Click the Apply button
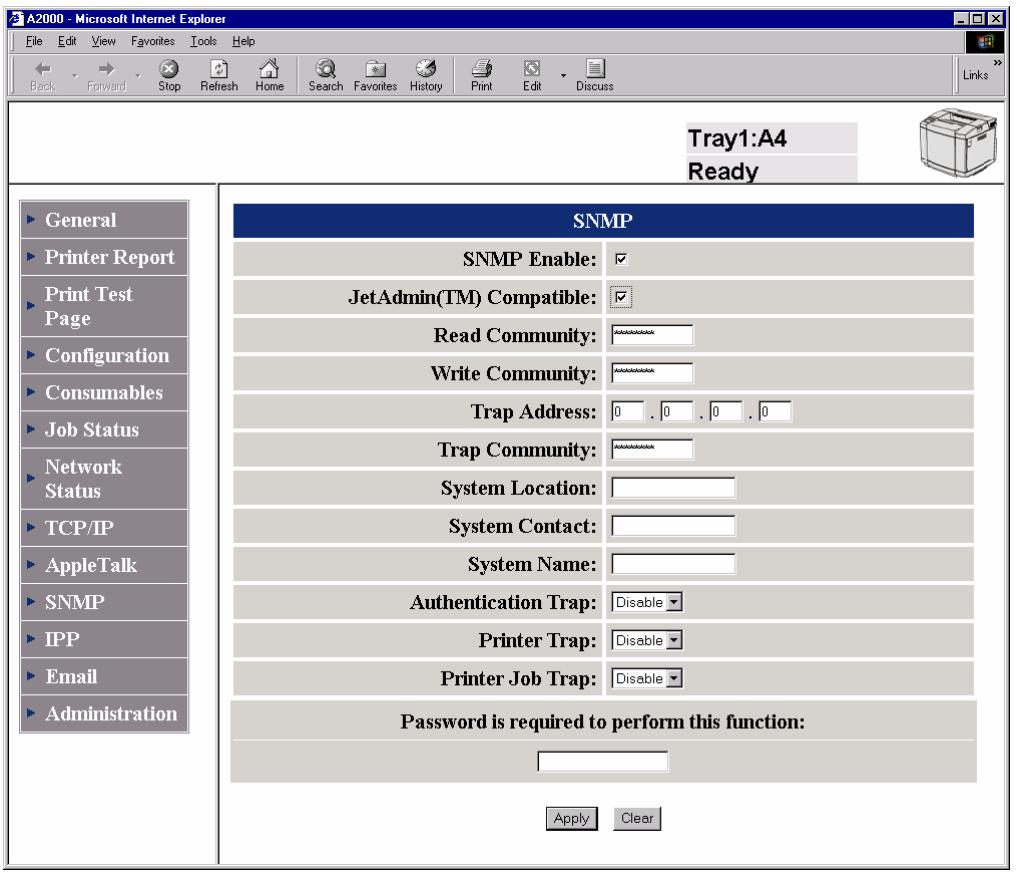This screenshot has width=1017, height=873. pyautogui.click(x=571, y=819)
